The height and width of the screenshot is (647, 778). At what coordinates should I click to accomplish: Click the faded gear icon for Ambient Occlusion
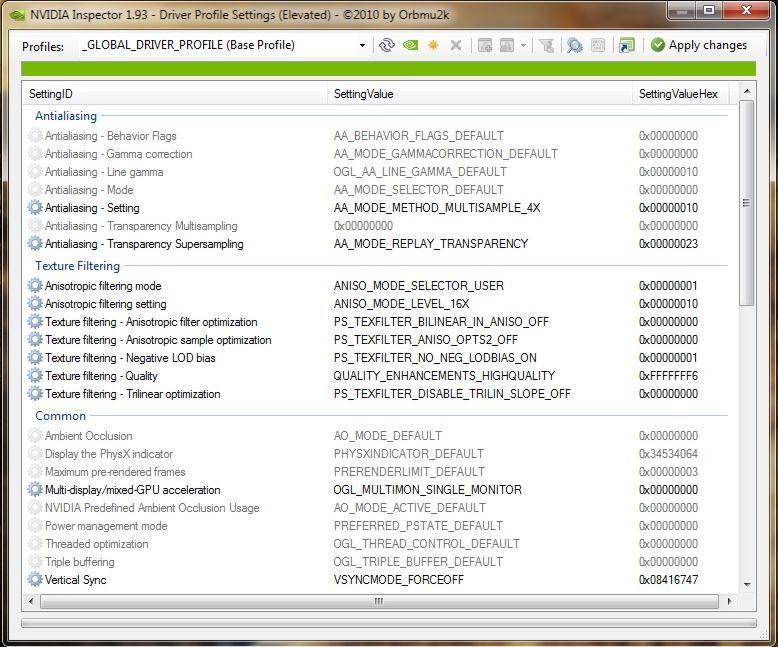pos(35,436)
